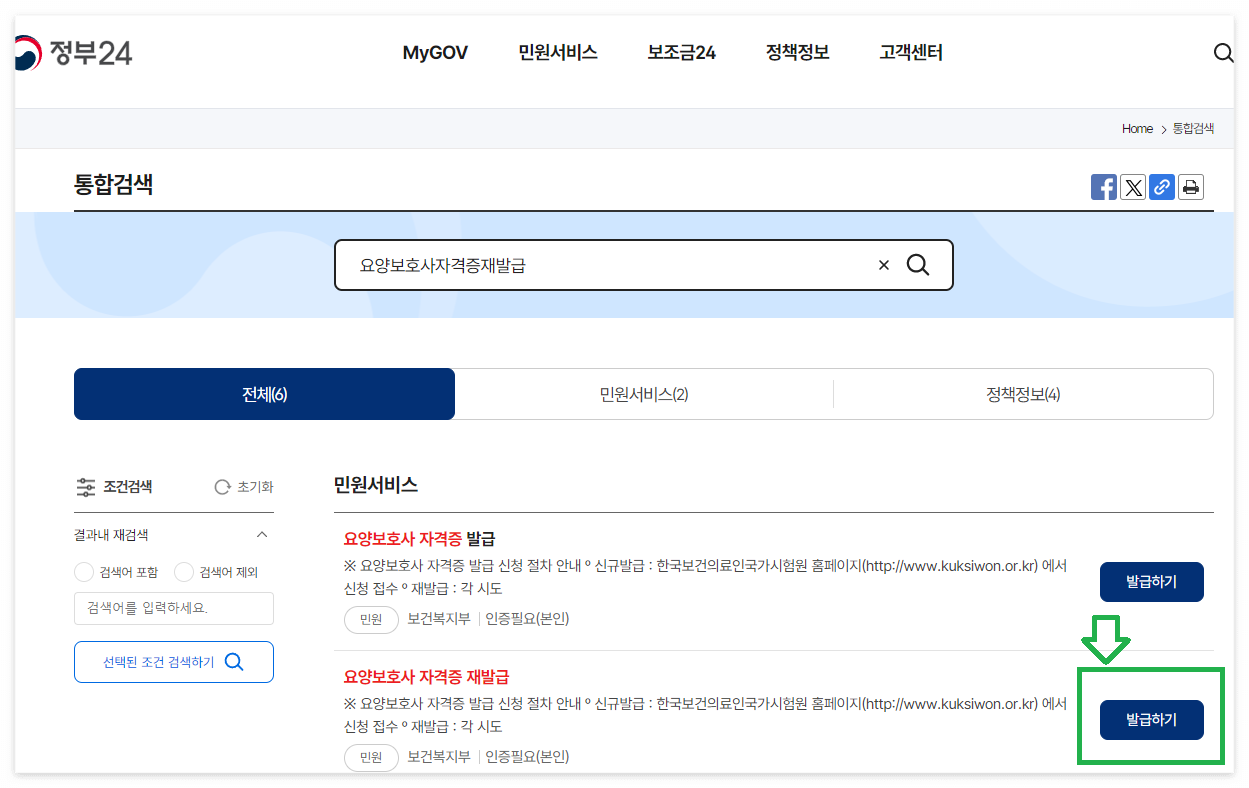This screenshot has width=1249, height=788.
Task: Select the 검색어 제외 option
Action: coord(183,570)
